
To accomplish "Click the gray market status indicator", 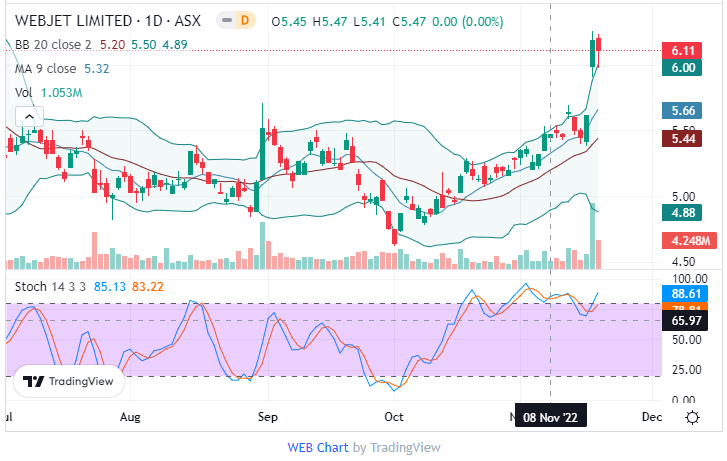I will pos(225,21).
